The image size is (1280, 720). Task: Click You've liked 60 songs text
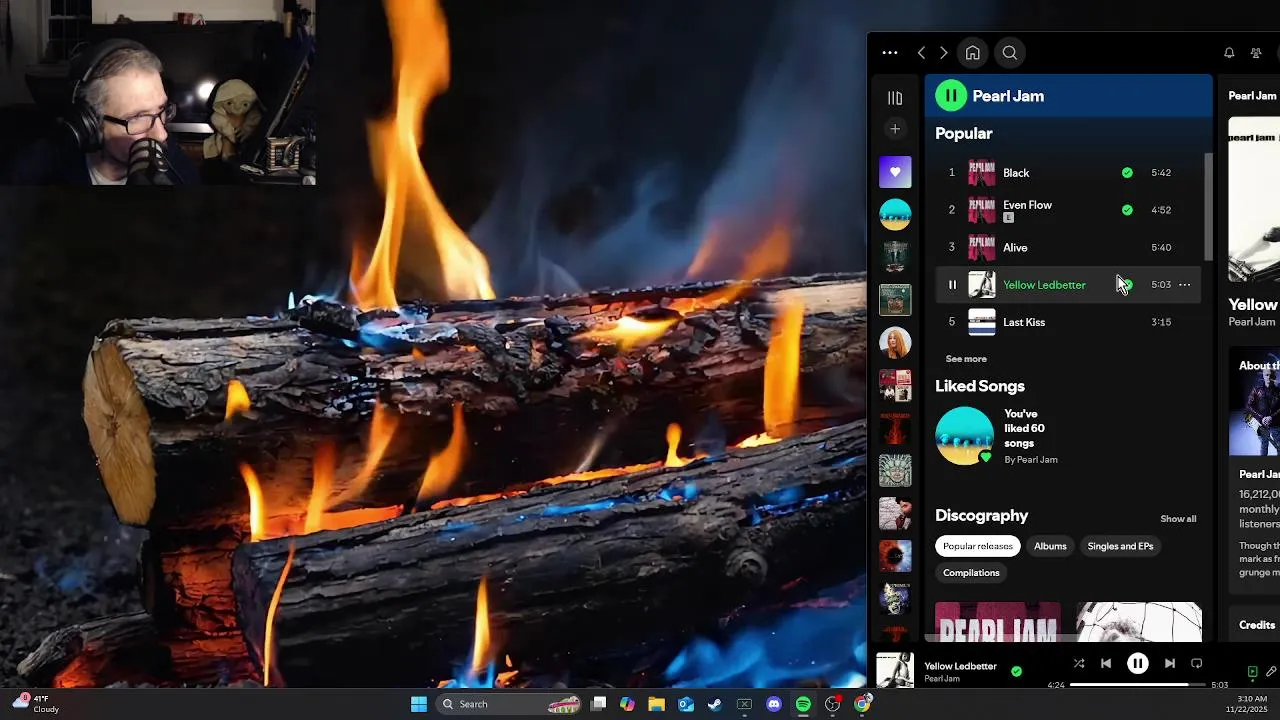click(x=1025, y=428)
